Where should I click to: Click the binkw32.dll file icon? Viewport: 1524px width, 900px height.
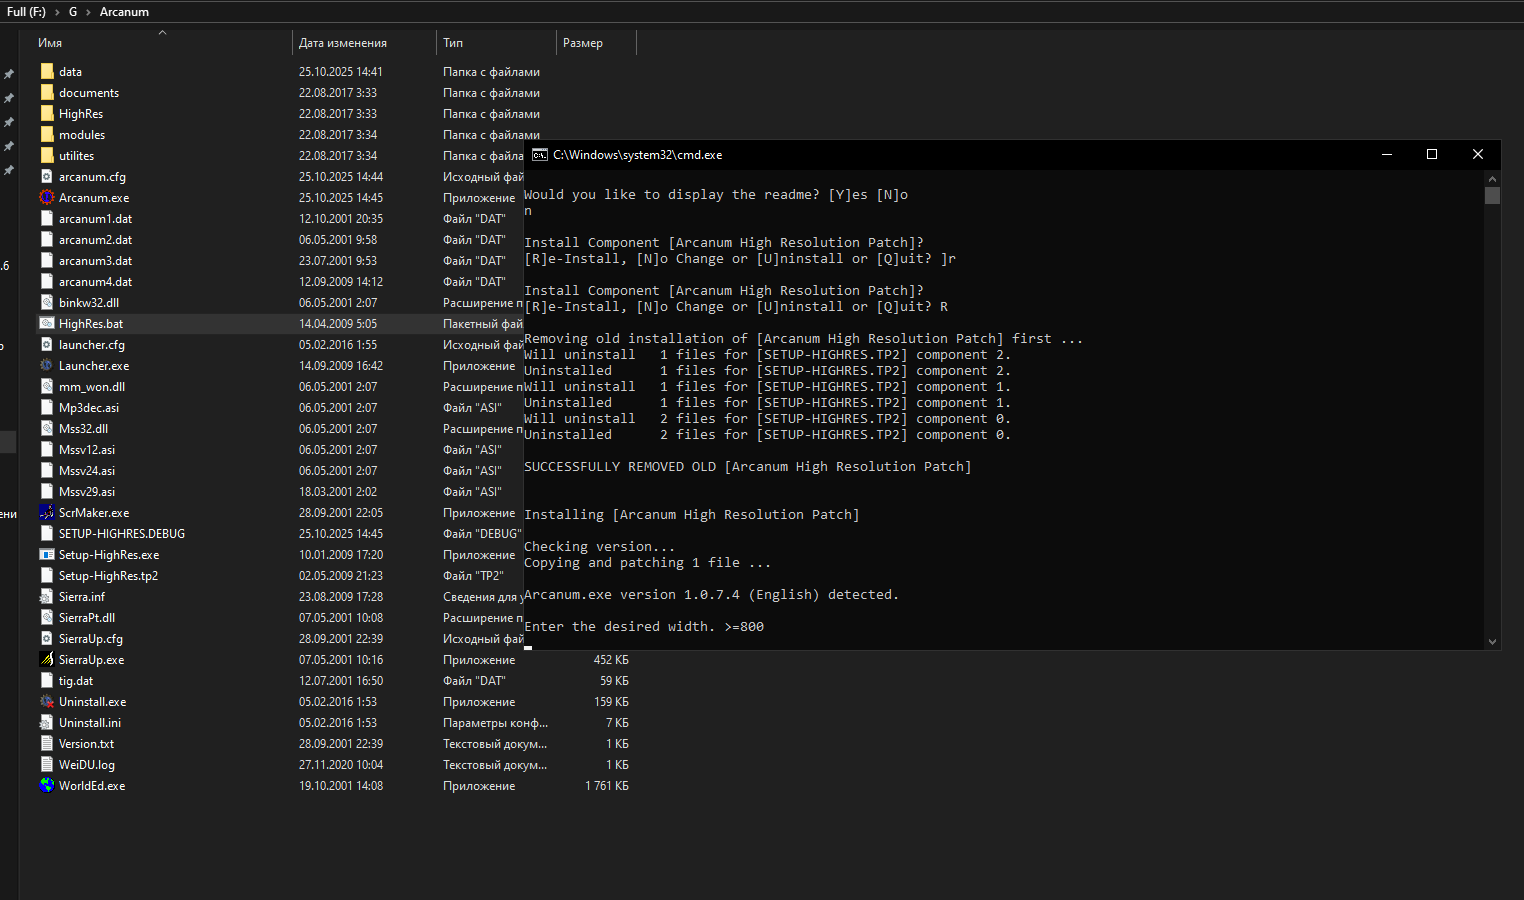pyautogui.click(x=47, y=303)
